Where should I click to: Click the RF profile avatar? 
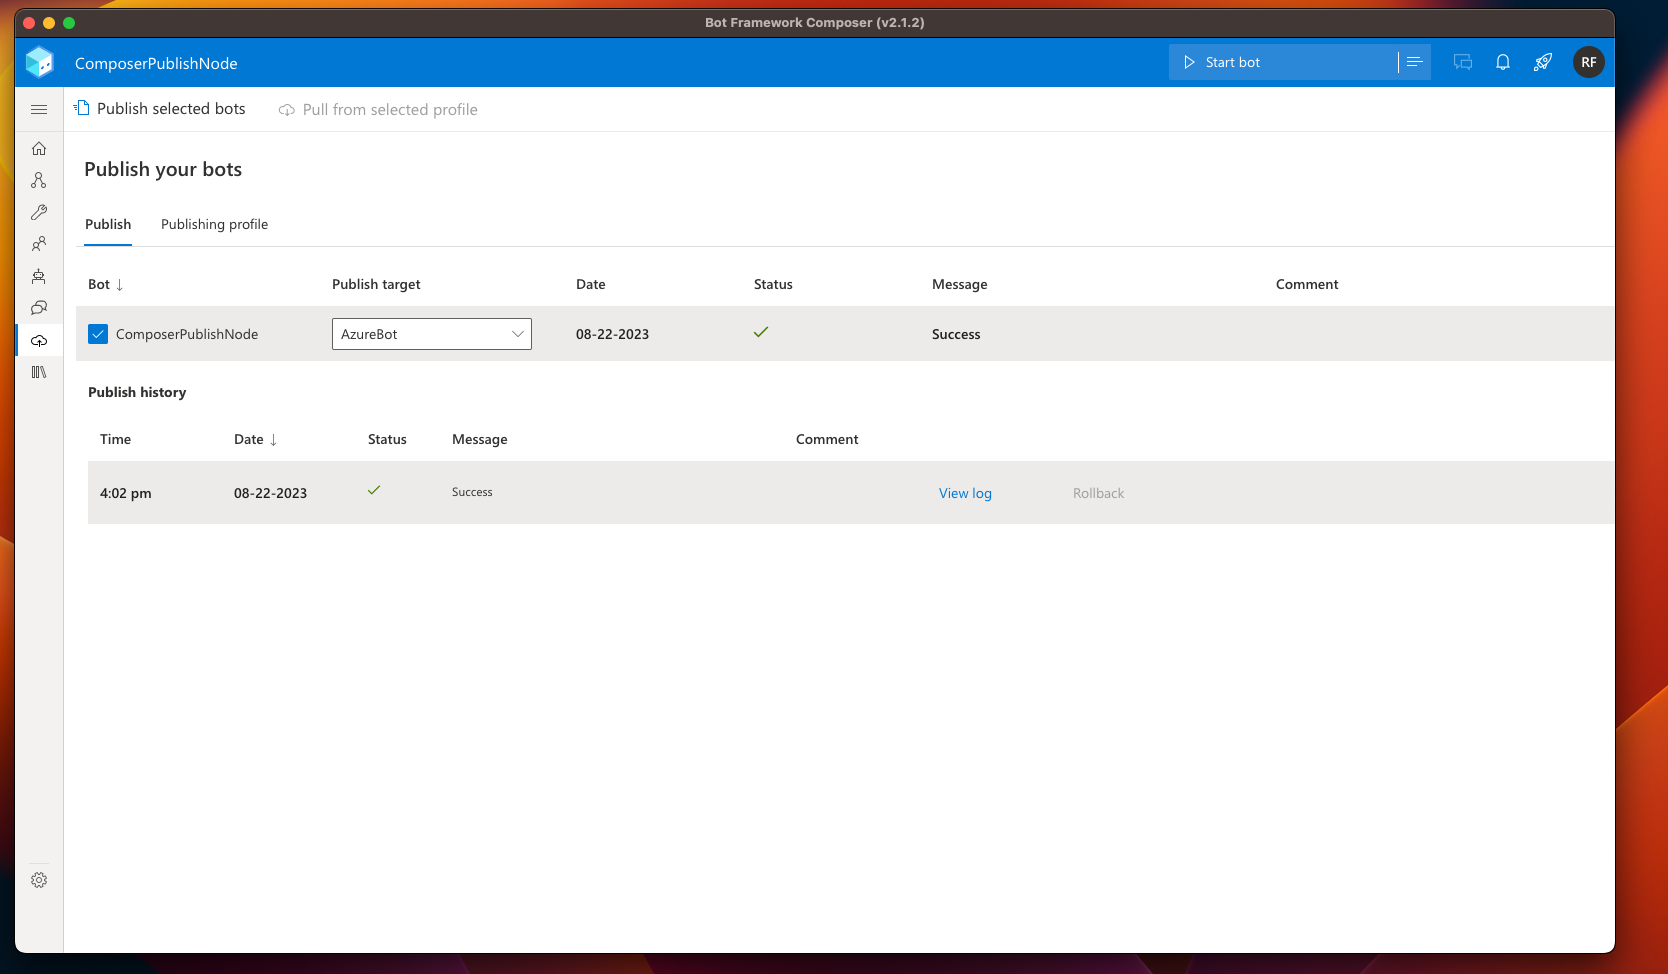point(1589,61)
